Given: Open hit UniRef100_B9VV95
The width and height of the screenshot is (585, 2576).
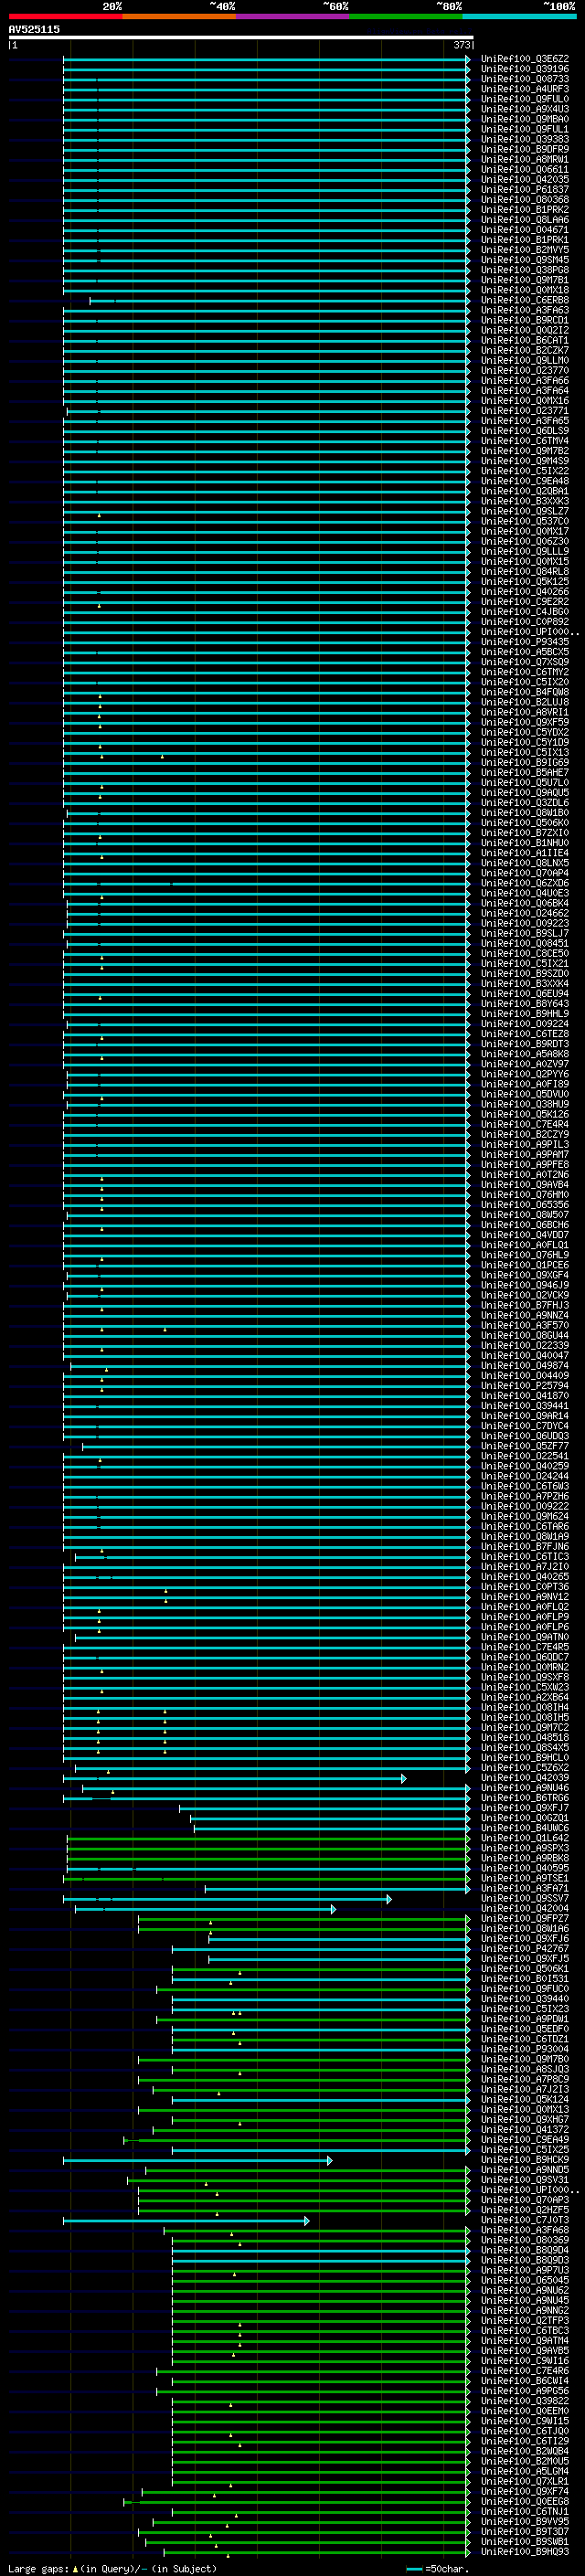Looking at the screenshot, I should click(525, 2521).
